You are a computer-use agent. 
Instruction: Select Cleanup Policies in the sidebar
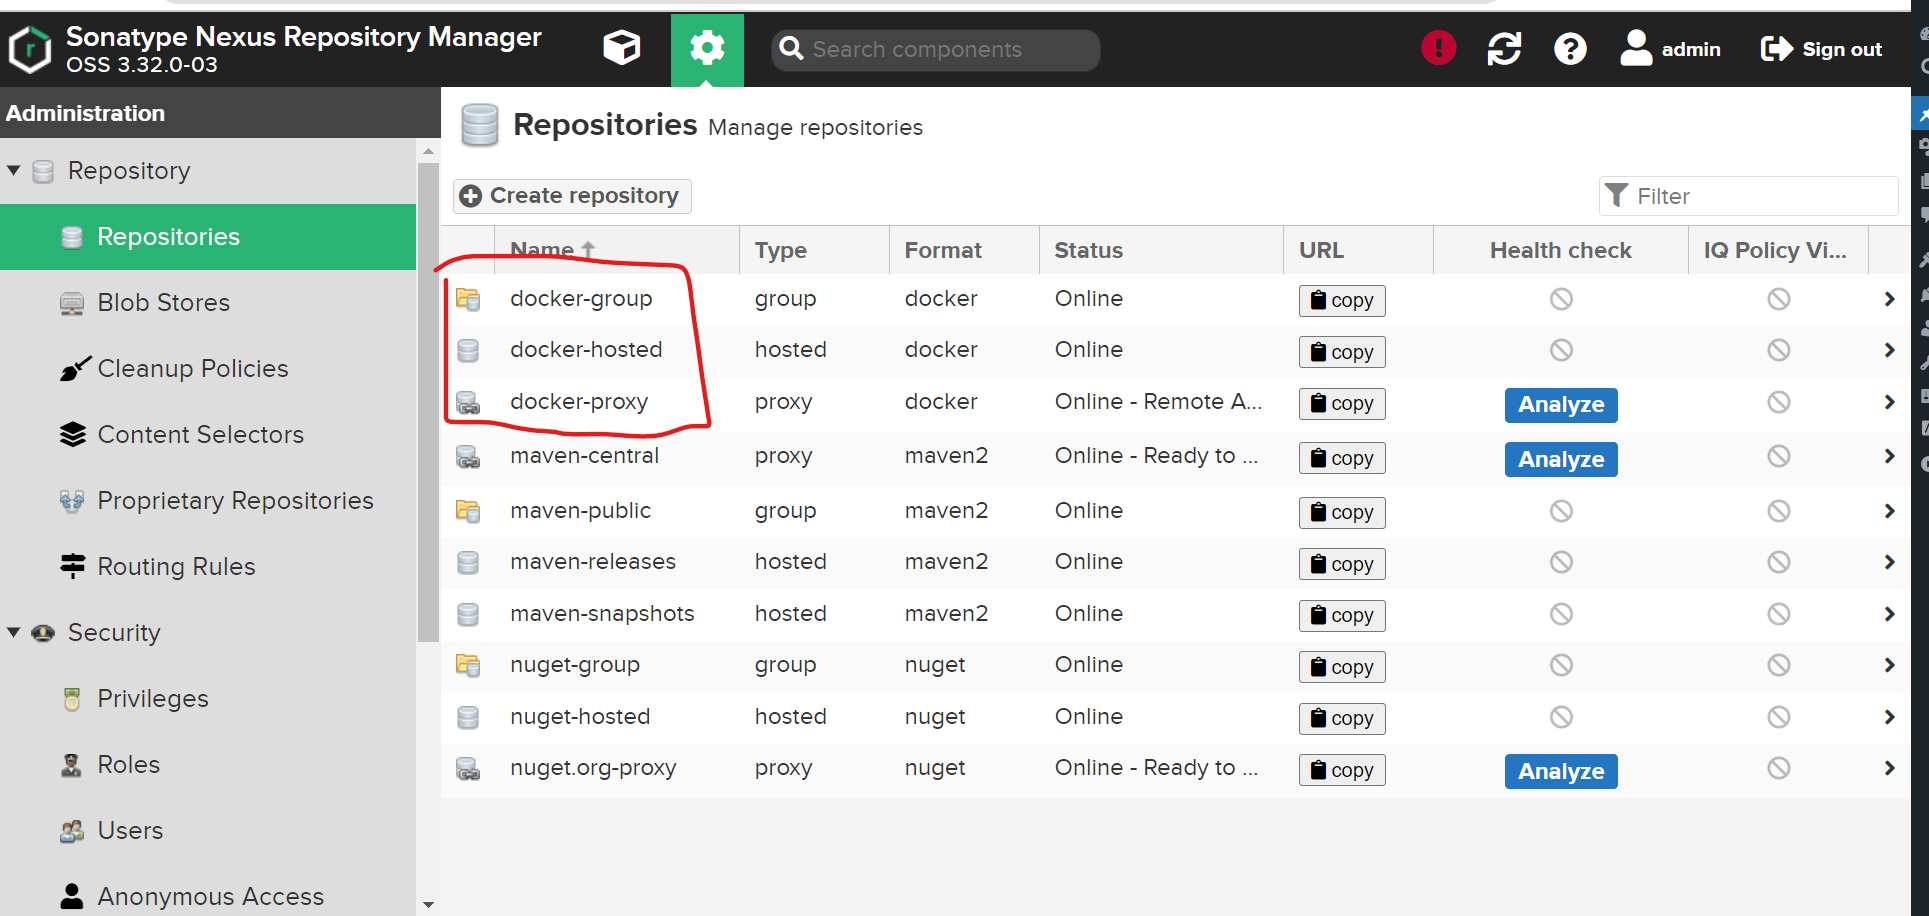[x=192, y=369]
